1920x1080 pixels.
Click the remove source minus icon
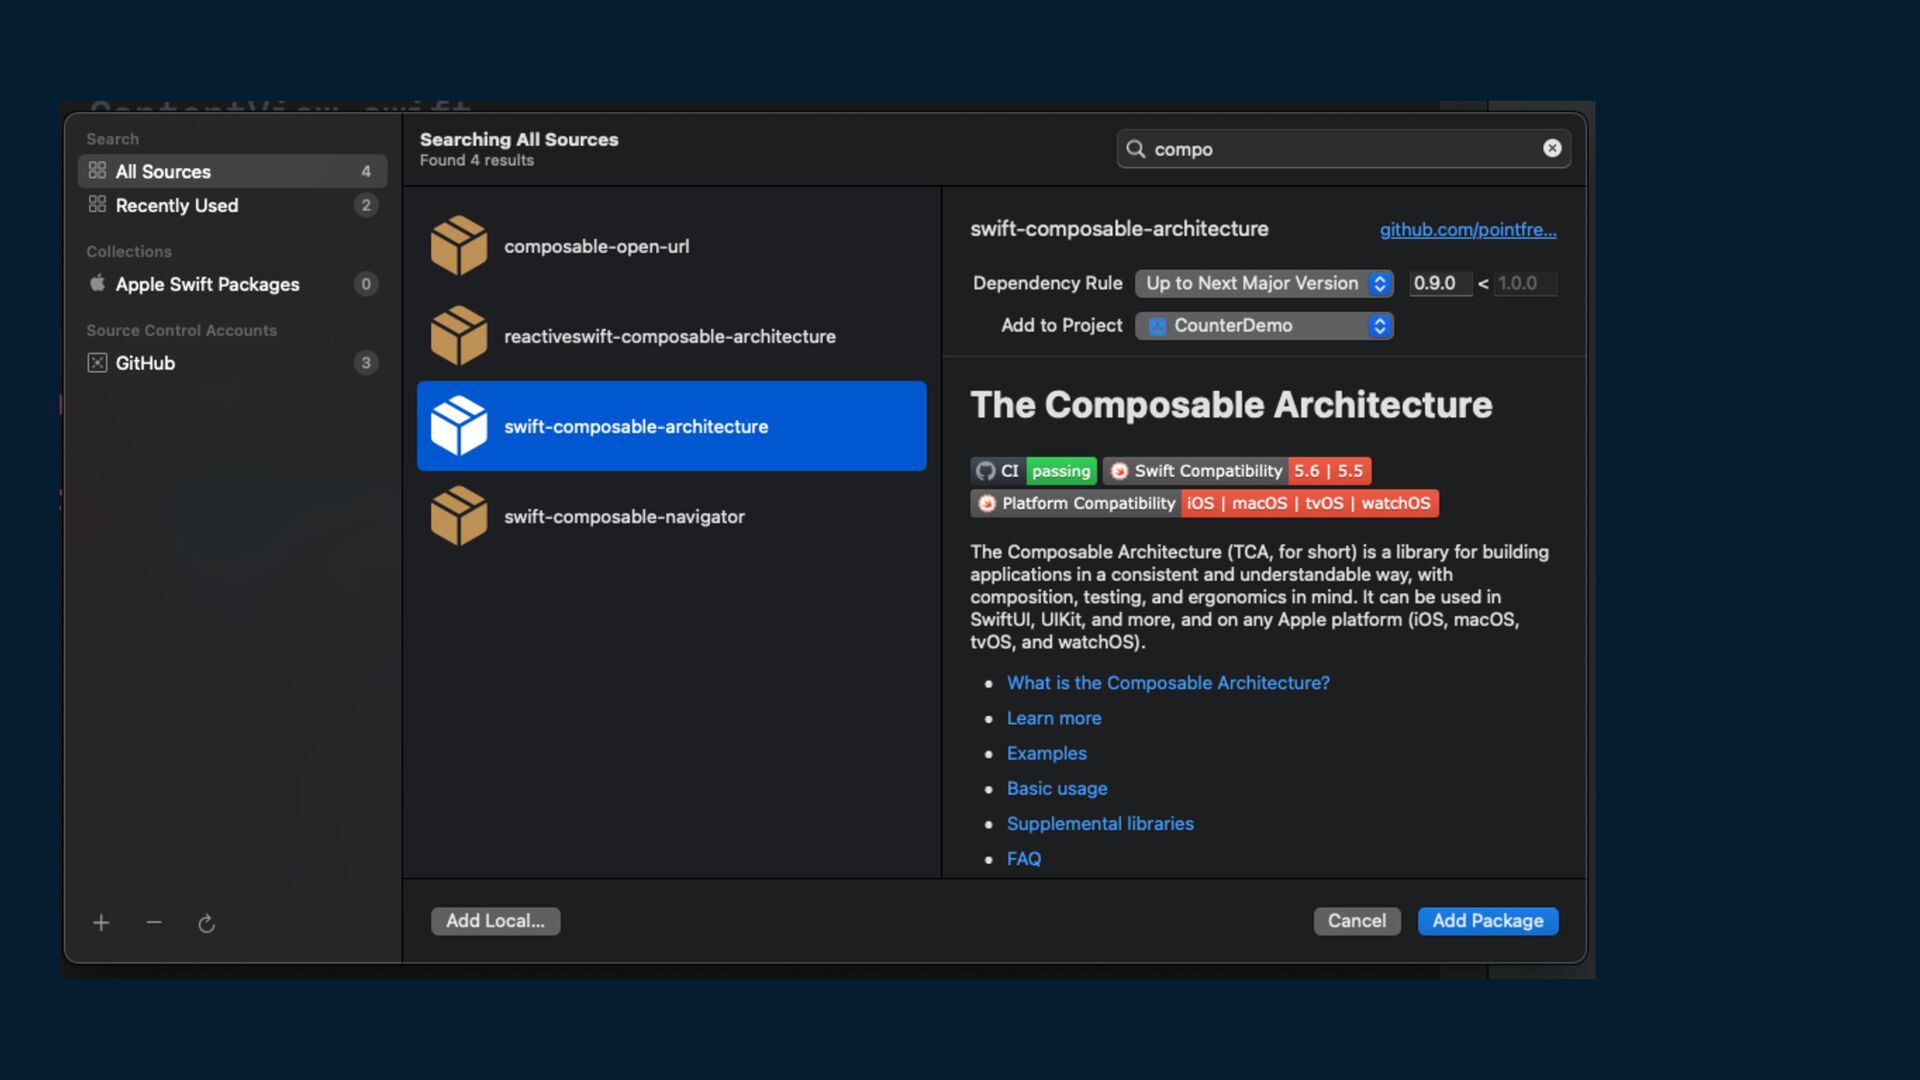tap(154, 922)
